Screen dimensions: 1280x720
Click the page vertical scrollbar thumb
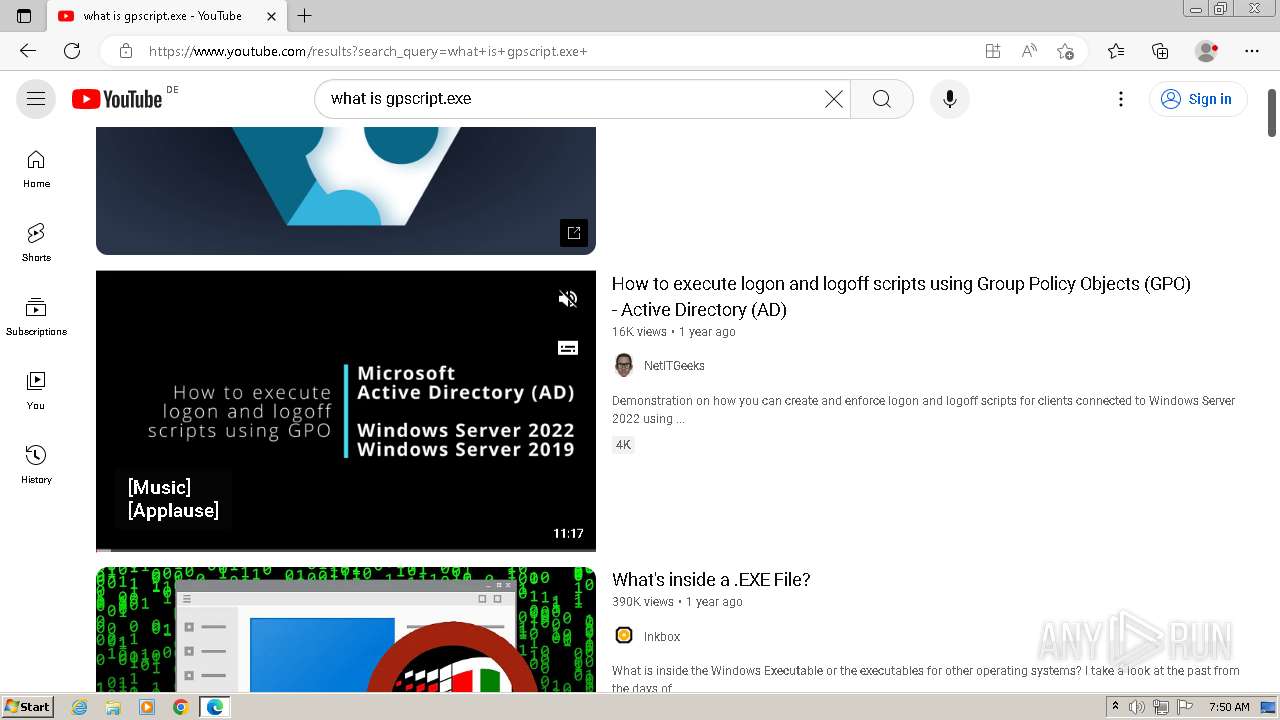point(1272,113)
